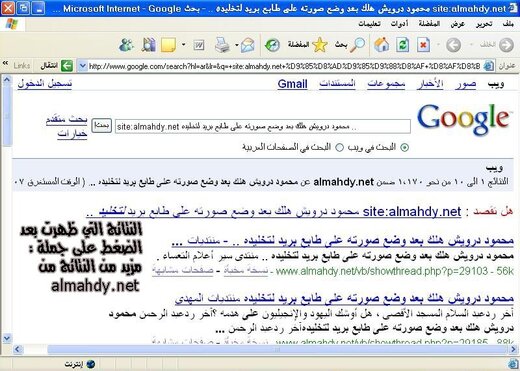Stop page loading with red X icon

(x=423, y=45)
